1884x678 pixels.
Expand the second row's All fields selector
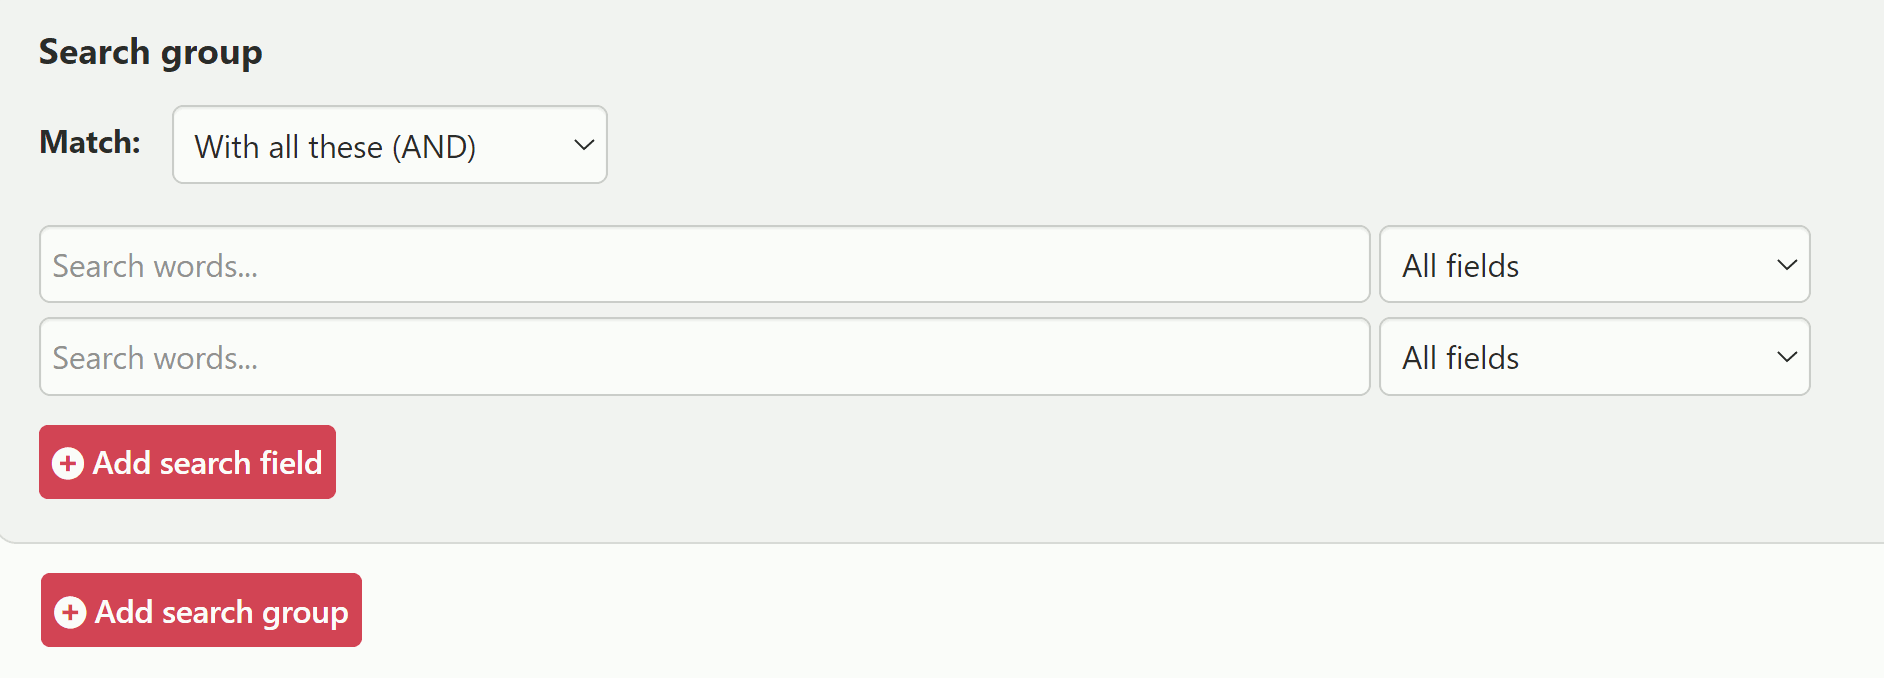pos(1593,357)
